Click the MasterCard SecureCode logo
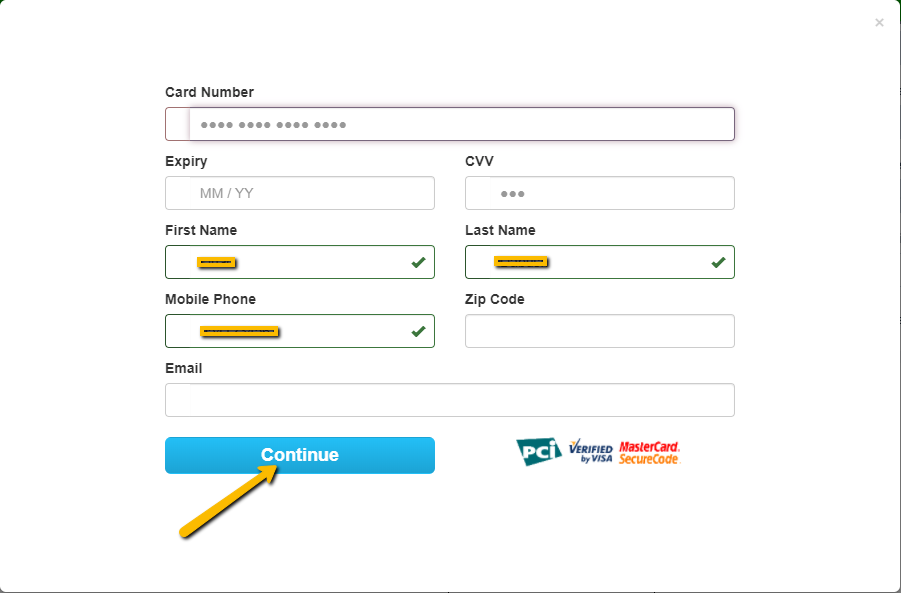Viewport: 901px width, 593px height. (x=650, y=453)
